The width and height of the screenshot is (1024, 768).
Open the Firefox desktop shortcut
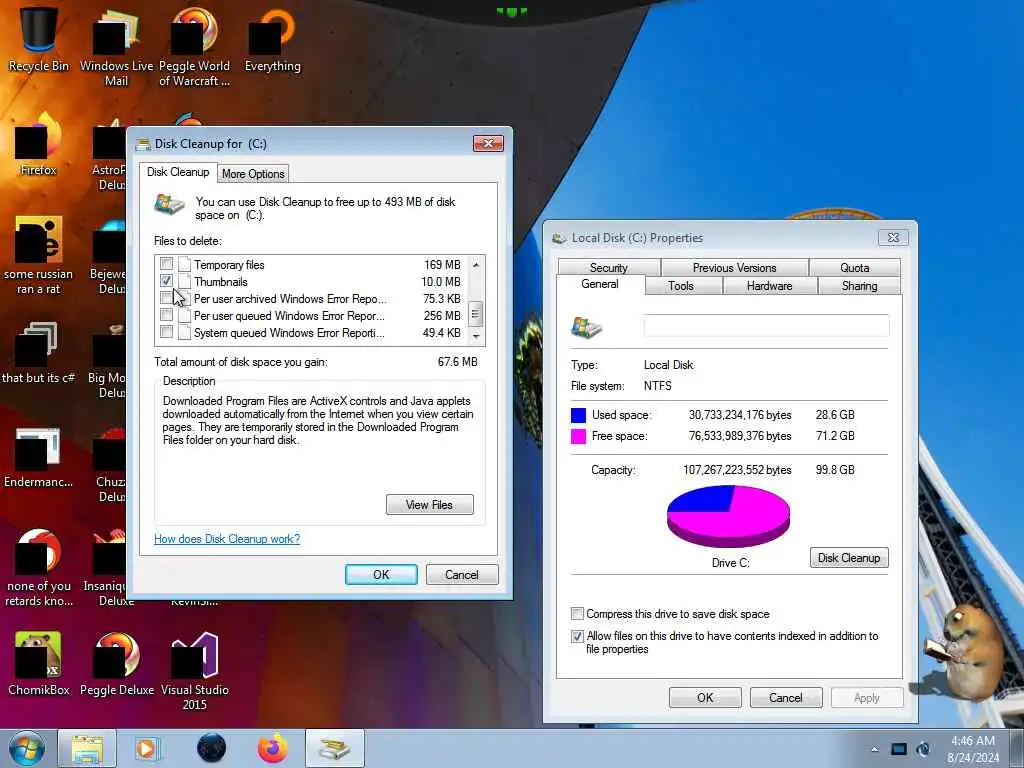coord(38,144)
